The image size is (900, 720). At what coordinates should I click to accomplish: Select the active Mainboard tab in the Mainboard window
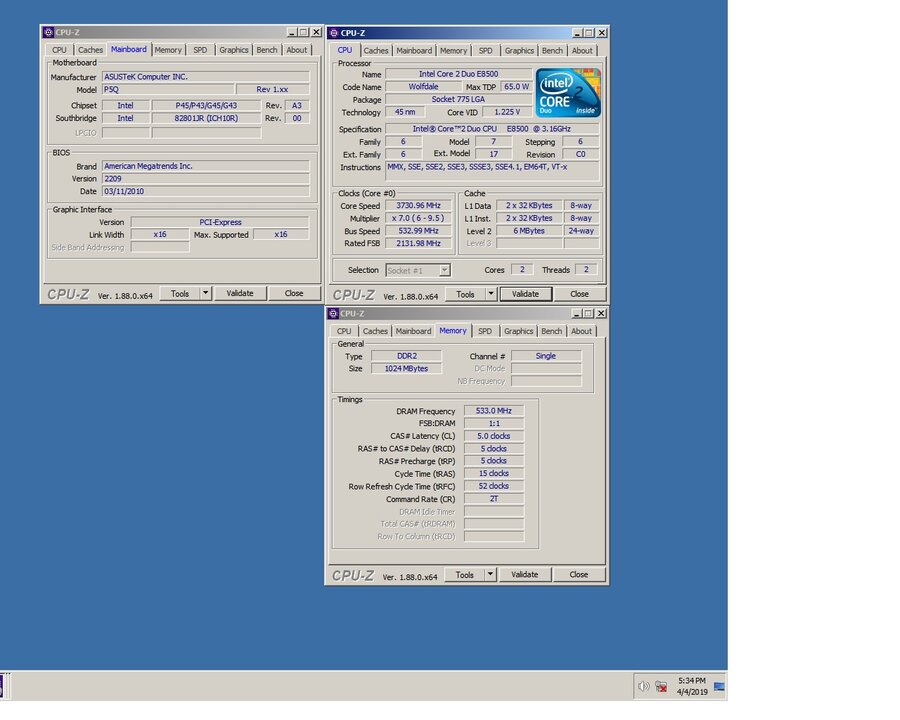(x=129, y=49)
